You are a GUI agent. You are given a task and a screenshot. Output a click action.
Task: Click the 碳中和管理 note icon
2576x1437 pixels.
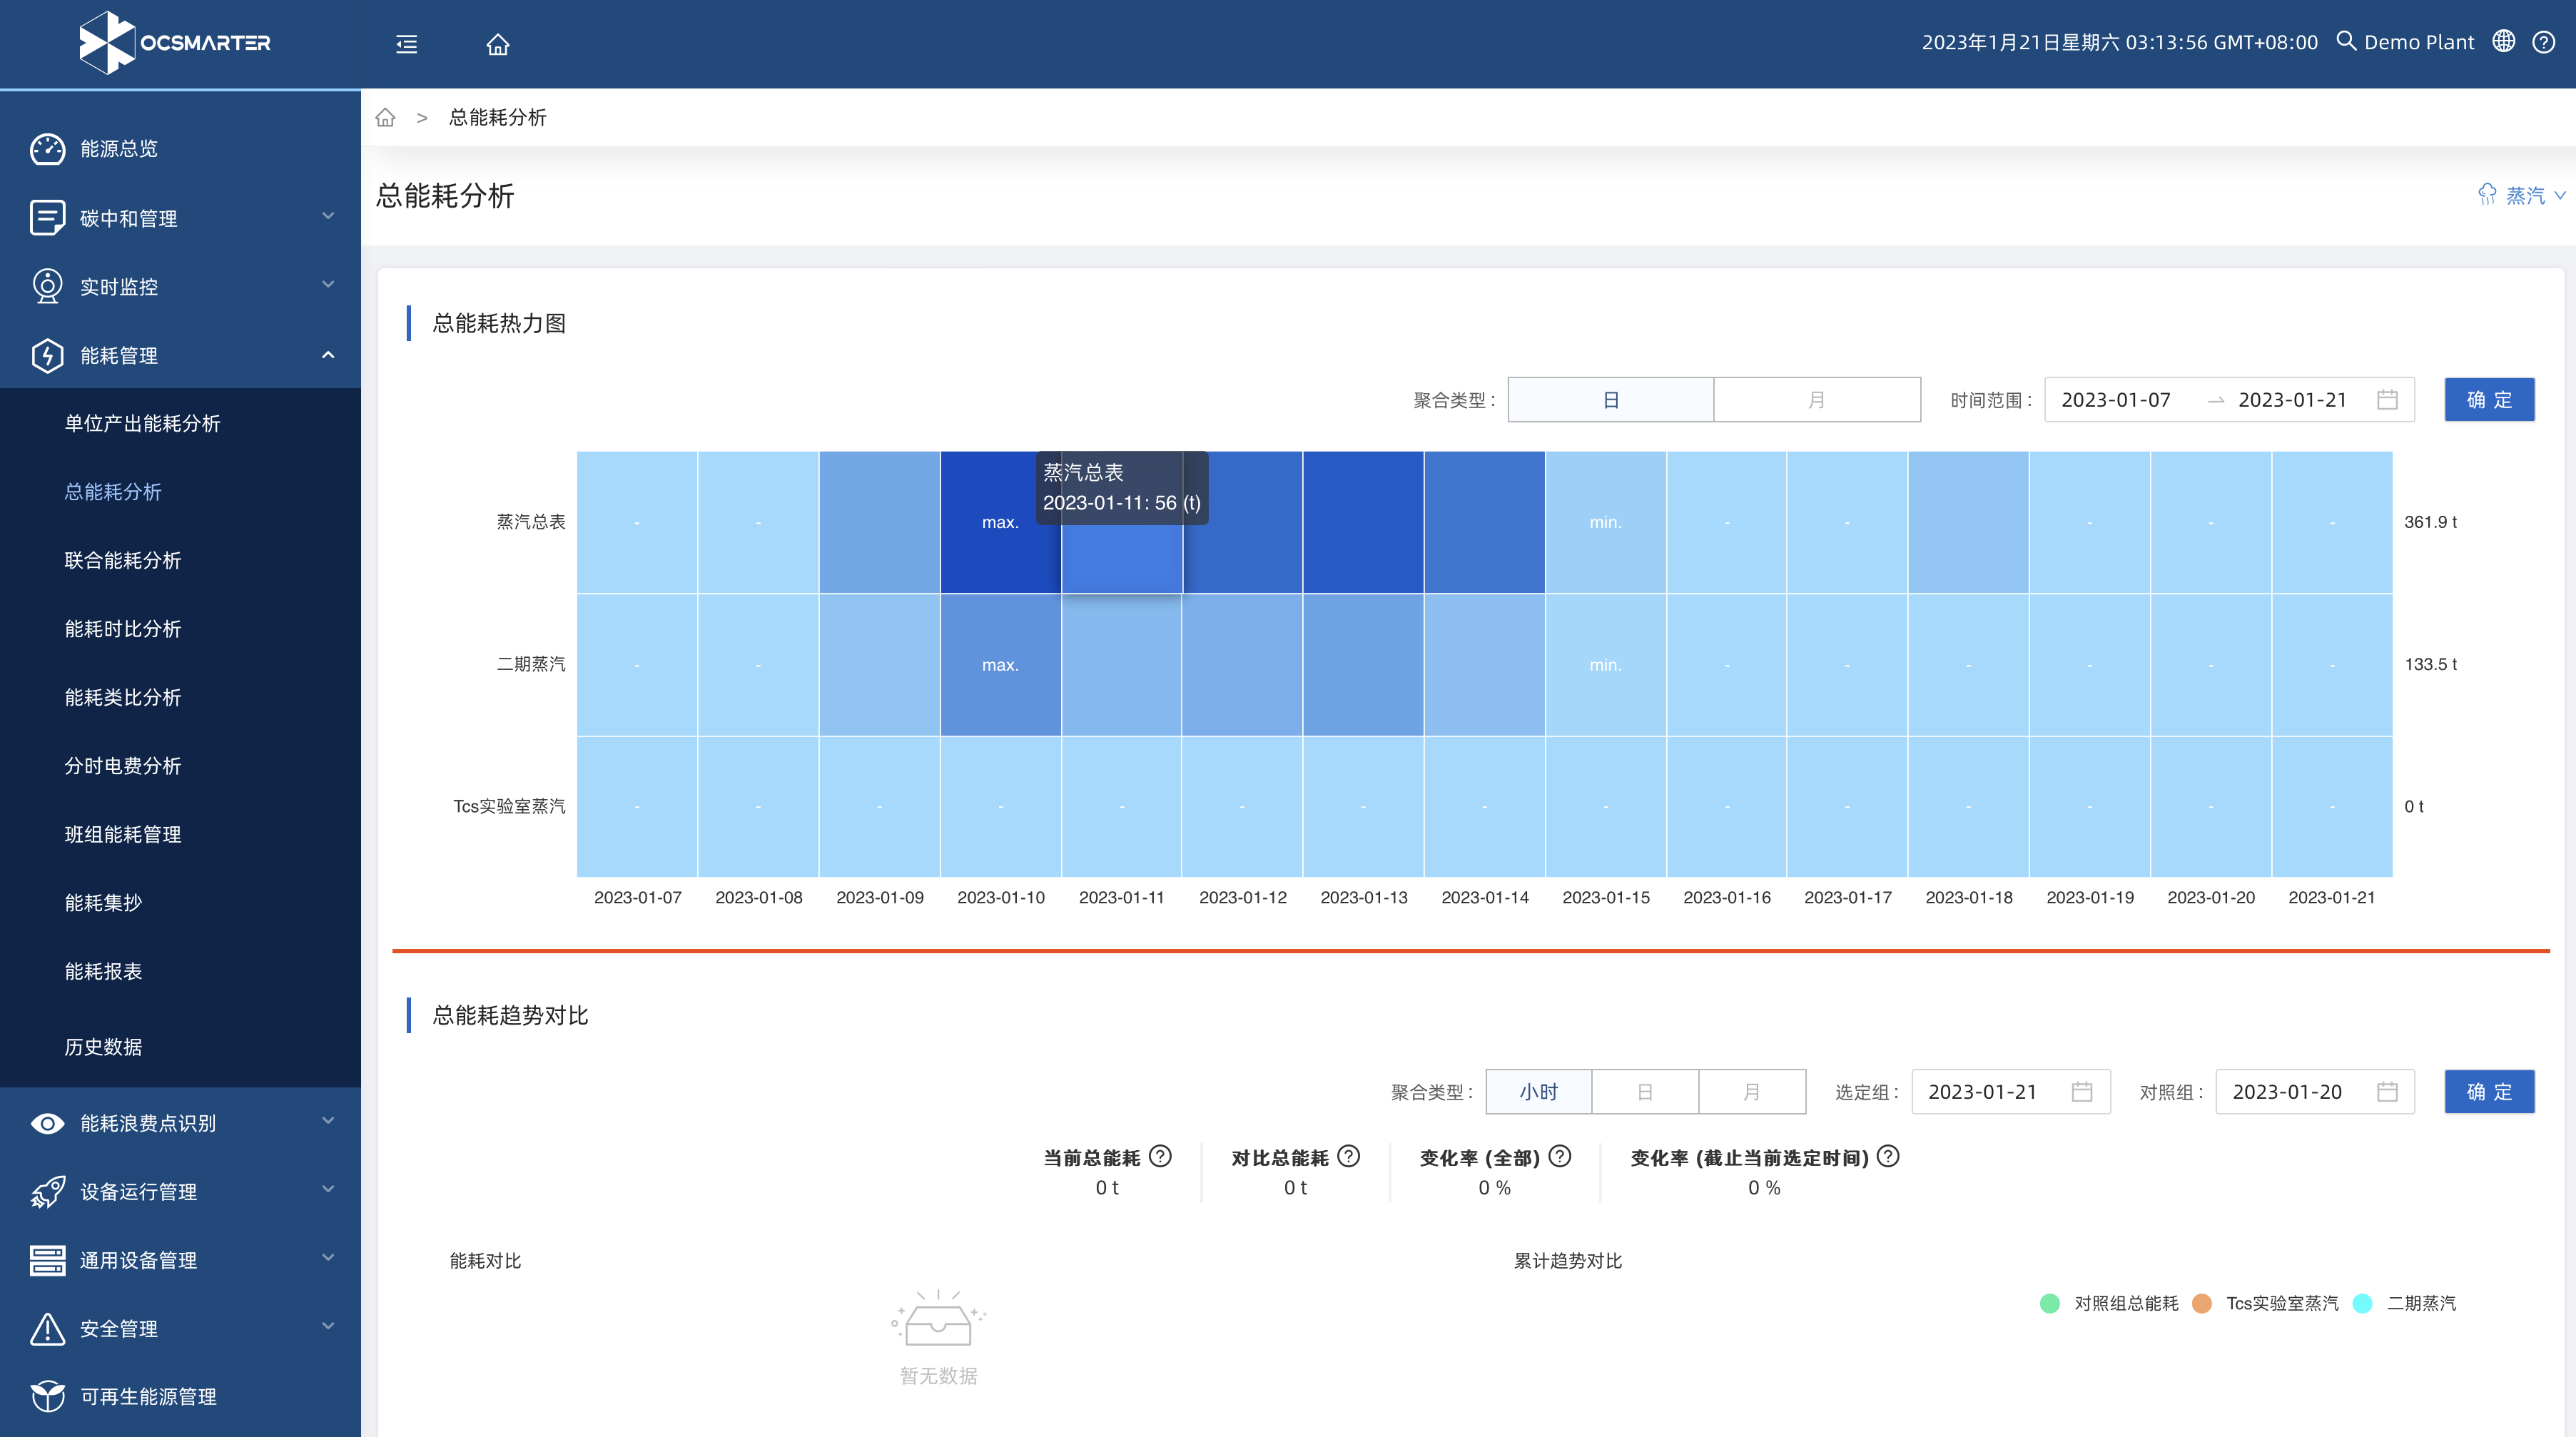(x=47, y=218)
